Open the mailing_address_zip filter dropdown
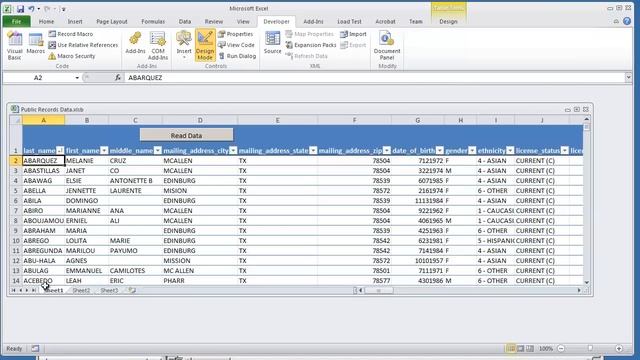This screenshot has width=640, height=360. [387, 151]
